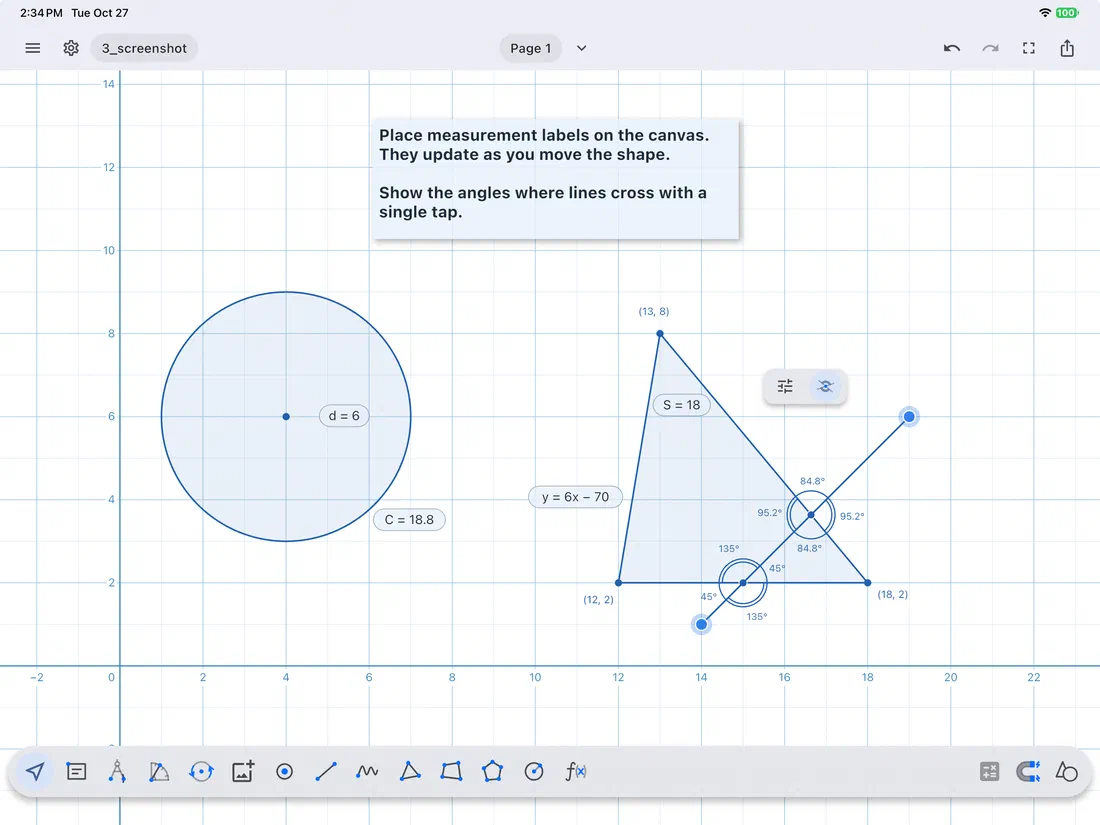1100x825 pixels.
Task: Select the pentagon polygon tool
Action: [492, 772]
